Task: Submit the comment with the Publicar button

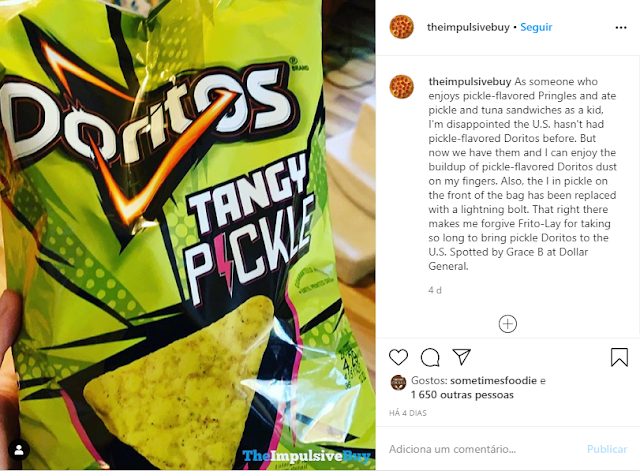Action: (607, 449)
